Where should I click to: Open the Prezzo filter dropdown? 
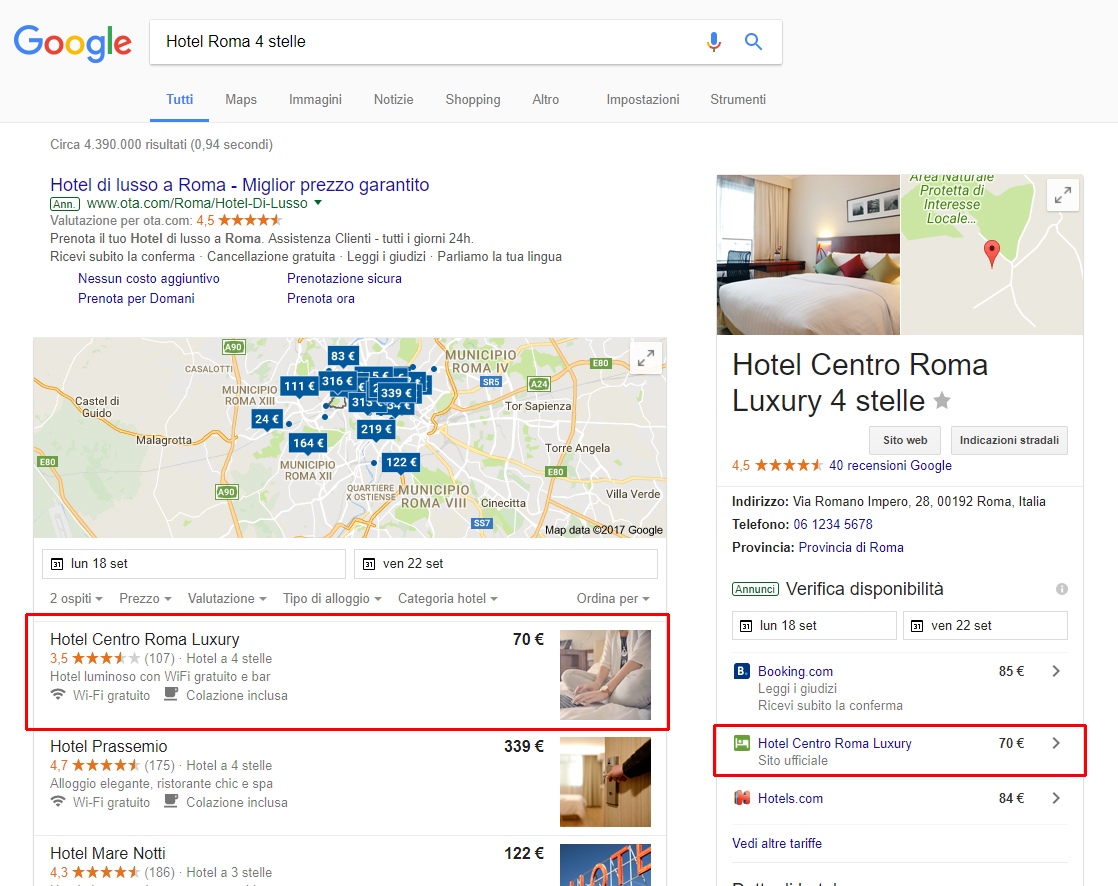pyautogui.click(x=145, y=599)
